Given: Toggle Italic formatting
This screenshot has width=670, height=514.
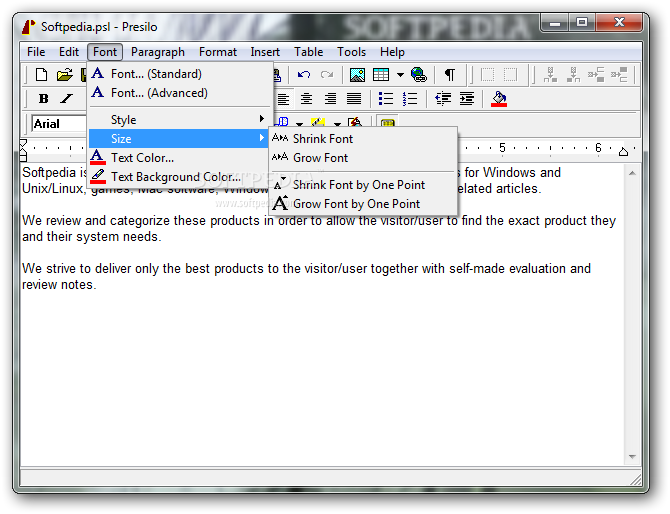Looking at the screenshot, I should click(x=66, y=99).
